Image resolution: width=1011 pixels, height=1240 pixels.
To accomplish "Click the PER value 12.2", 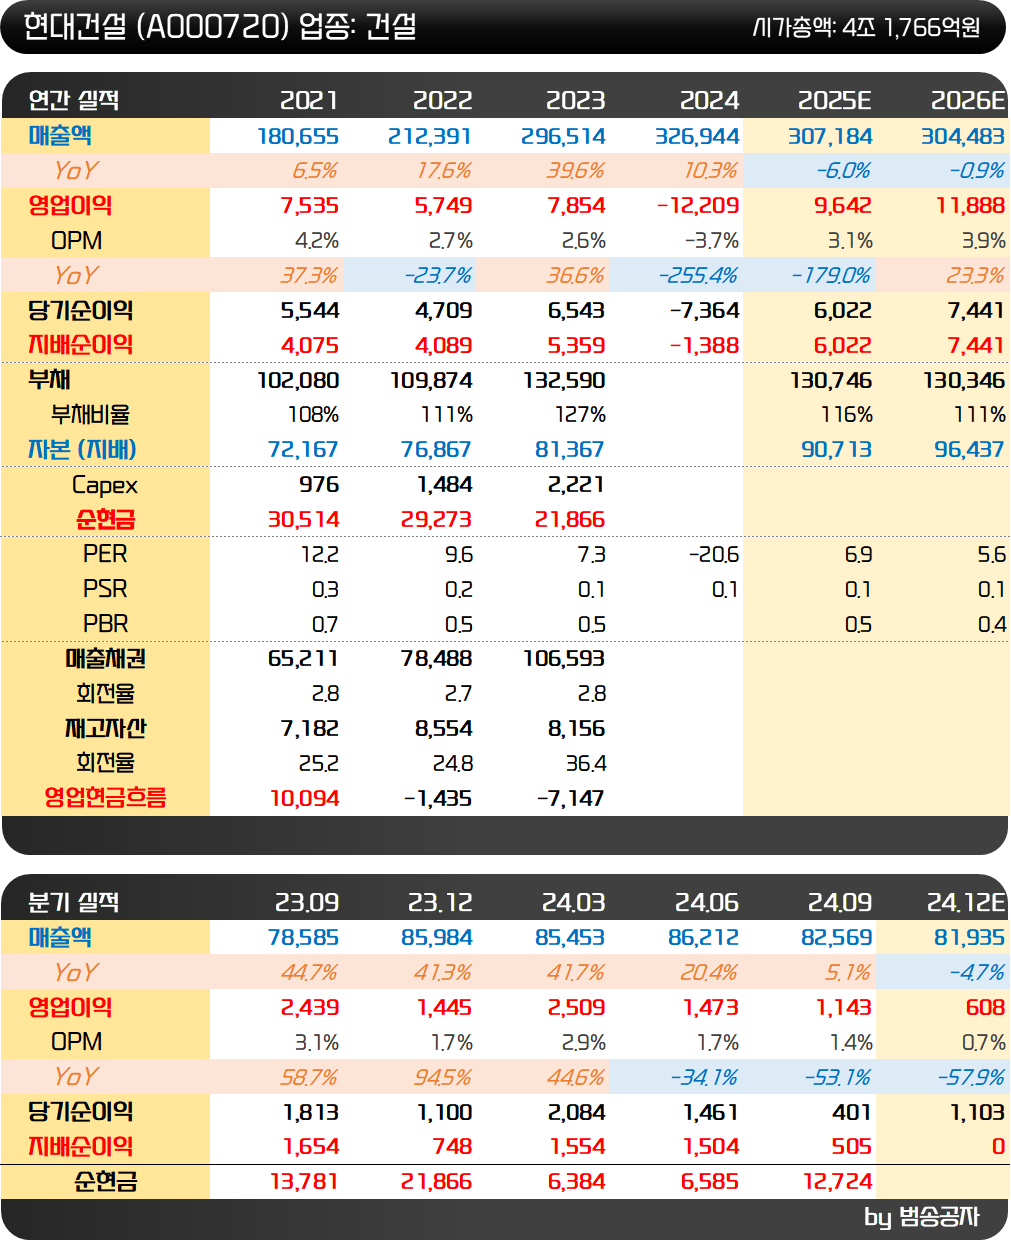I will coord(320,555).
